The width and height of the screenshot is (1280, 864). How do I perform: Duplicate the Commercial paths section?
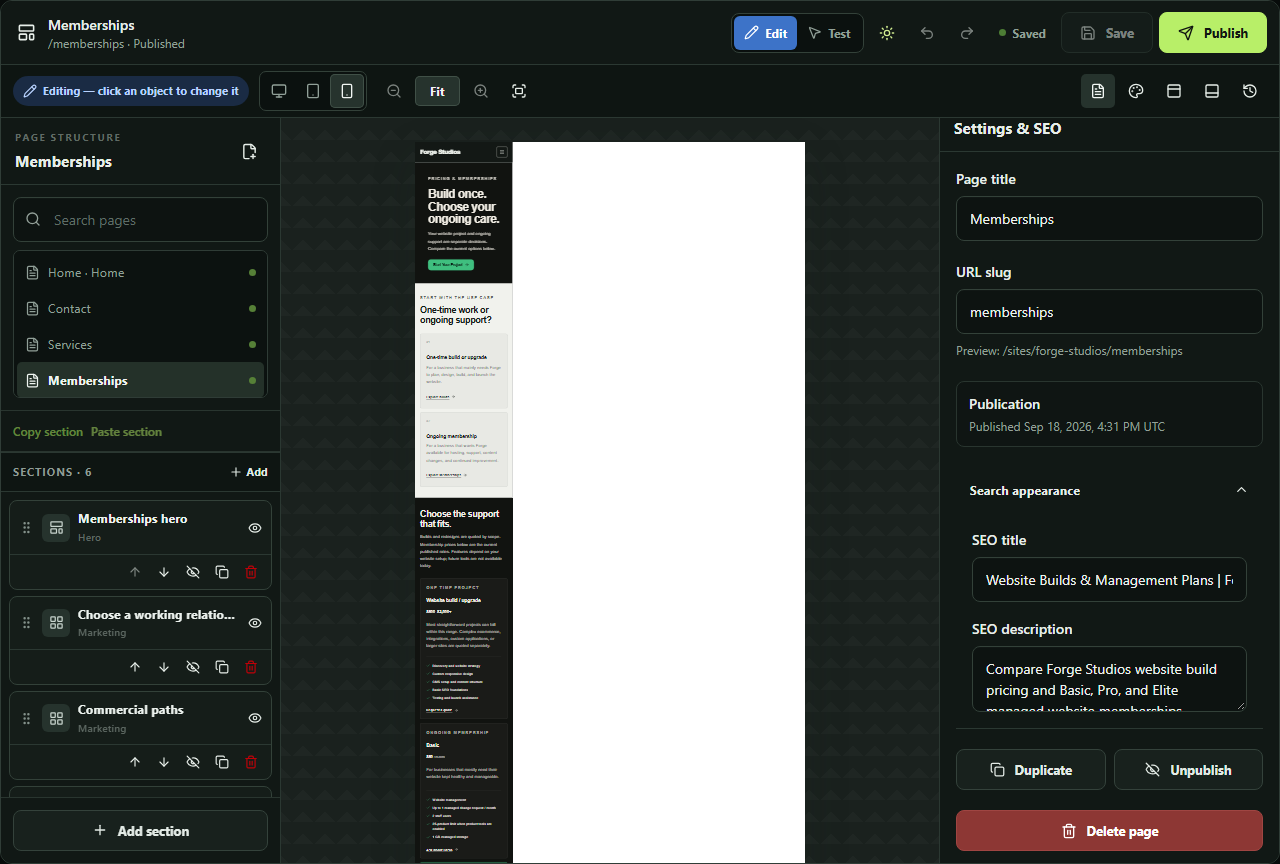click(222, 762)
